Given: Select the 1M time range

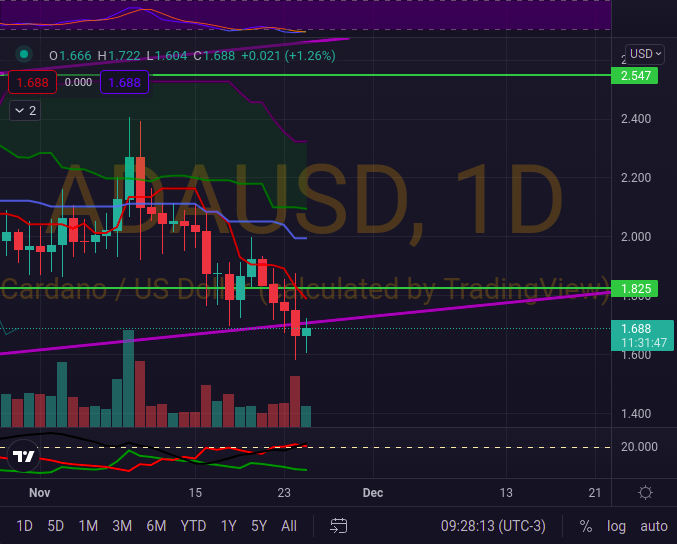Looking at the screenshot, I should (x=88, y=526).
